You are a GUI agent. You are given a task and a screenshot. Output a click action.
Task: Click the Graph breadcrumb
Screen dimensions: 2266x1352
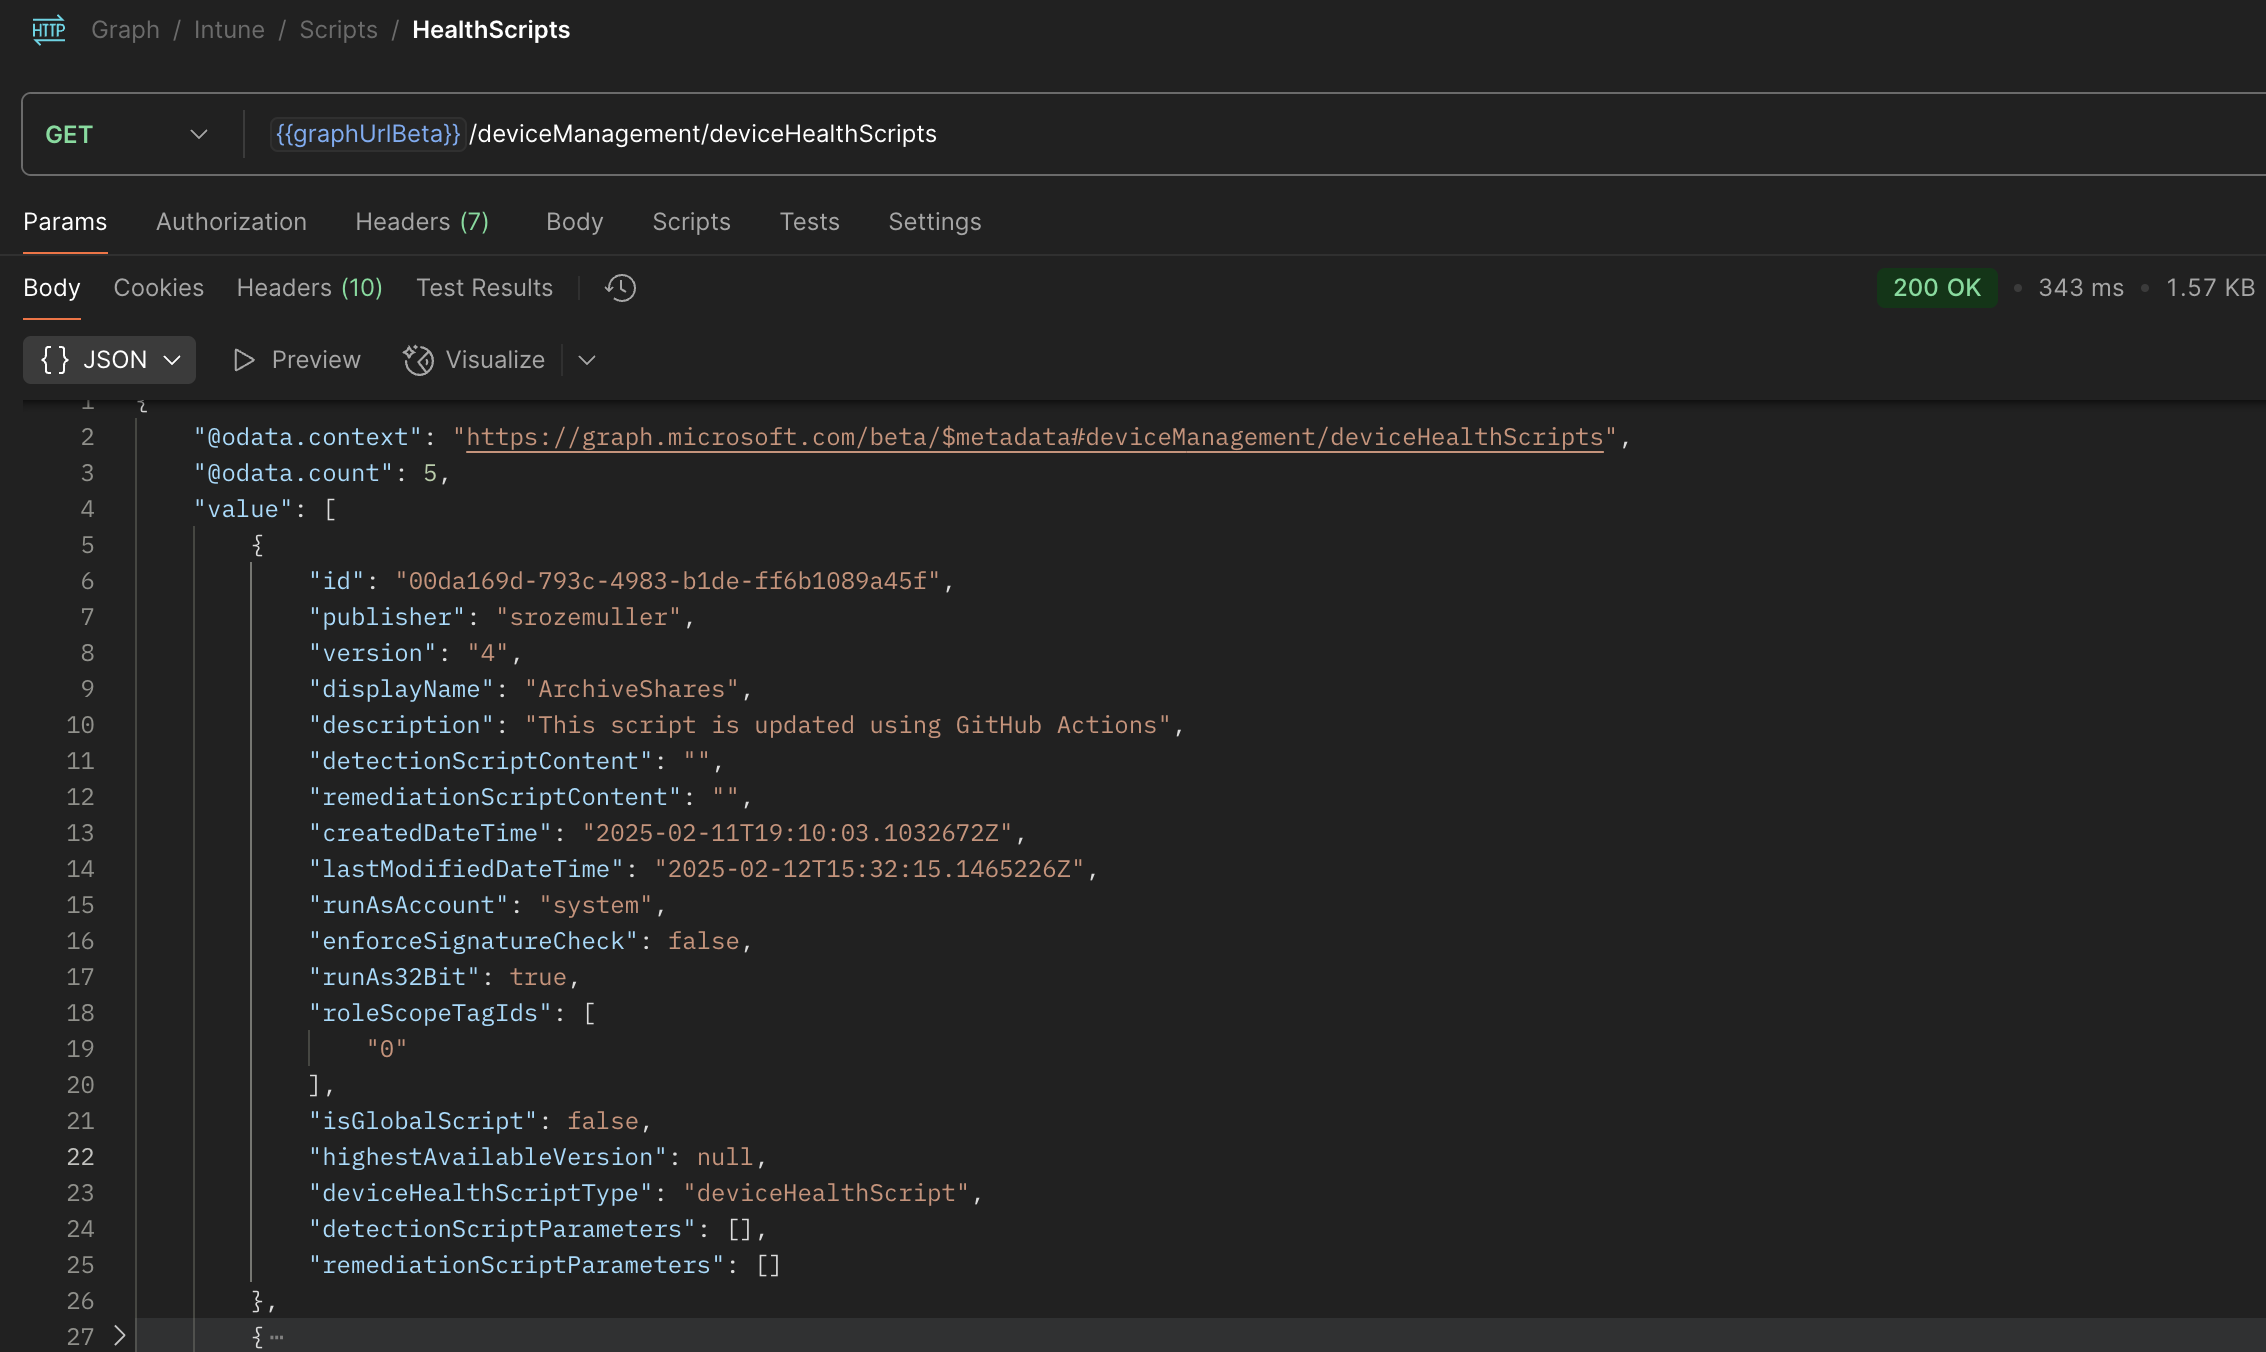[x=125, y=30]
